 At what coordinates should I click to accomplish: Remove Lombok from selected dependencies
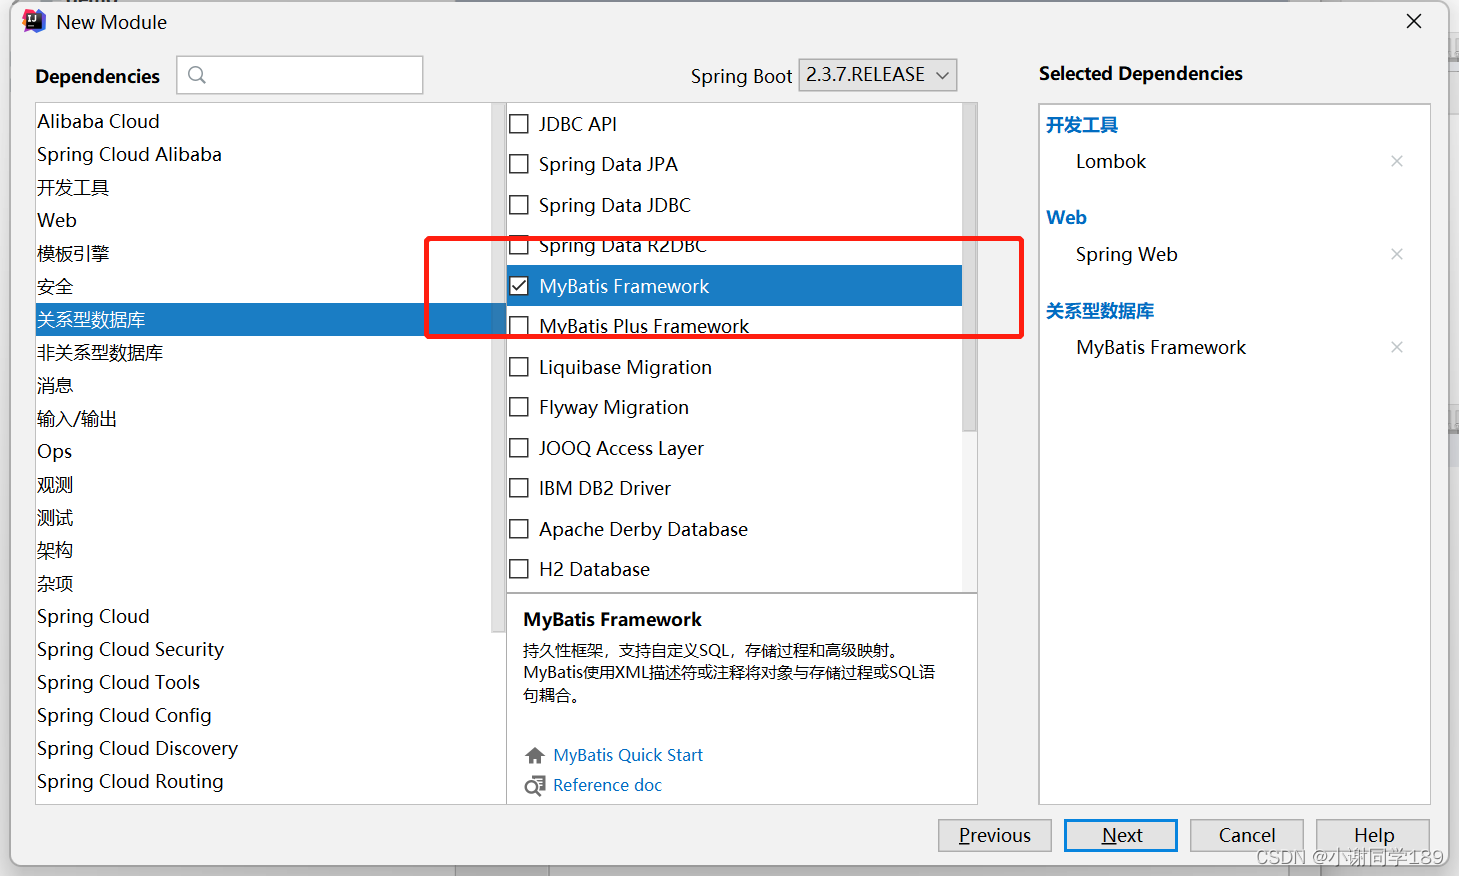(1397, 161)
